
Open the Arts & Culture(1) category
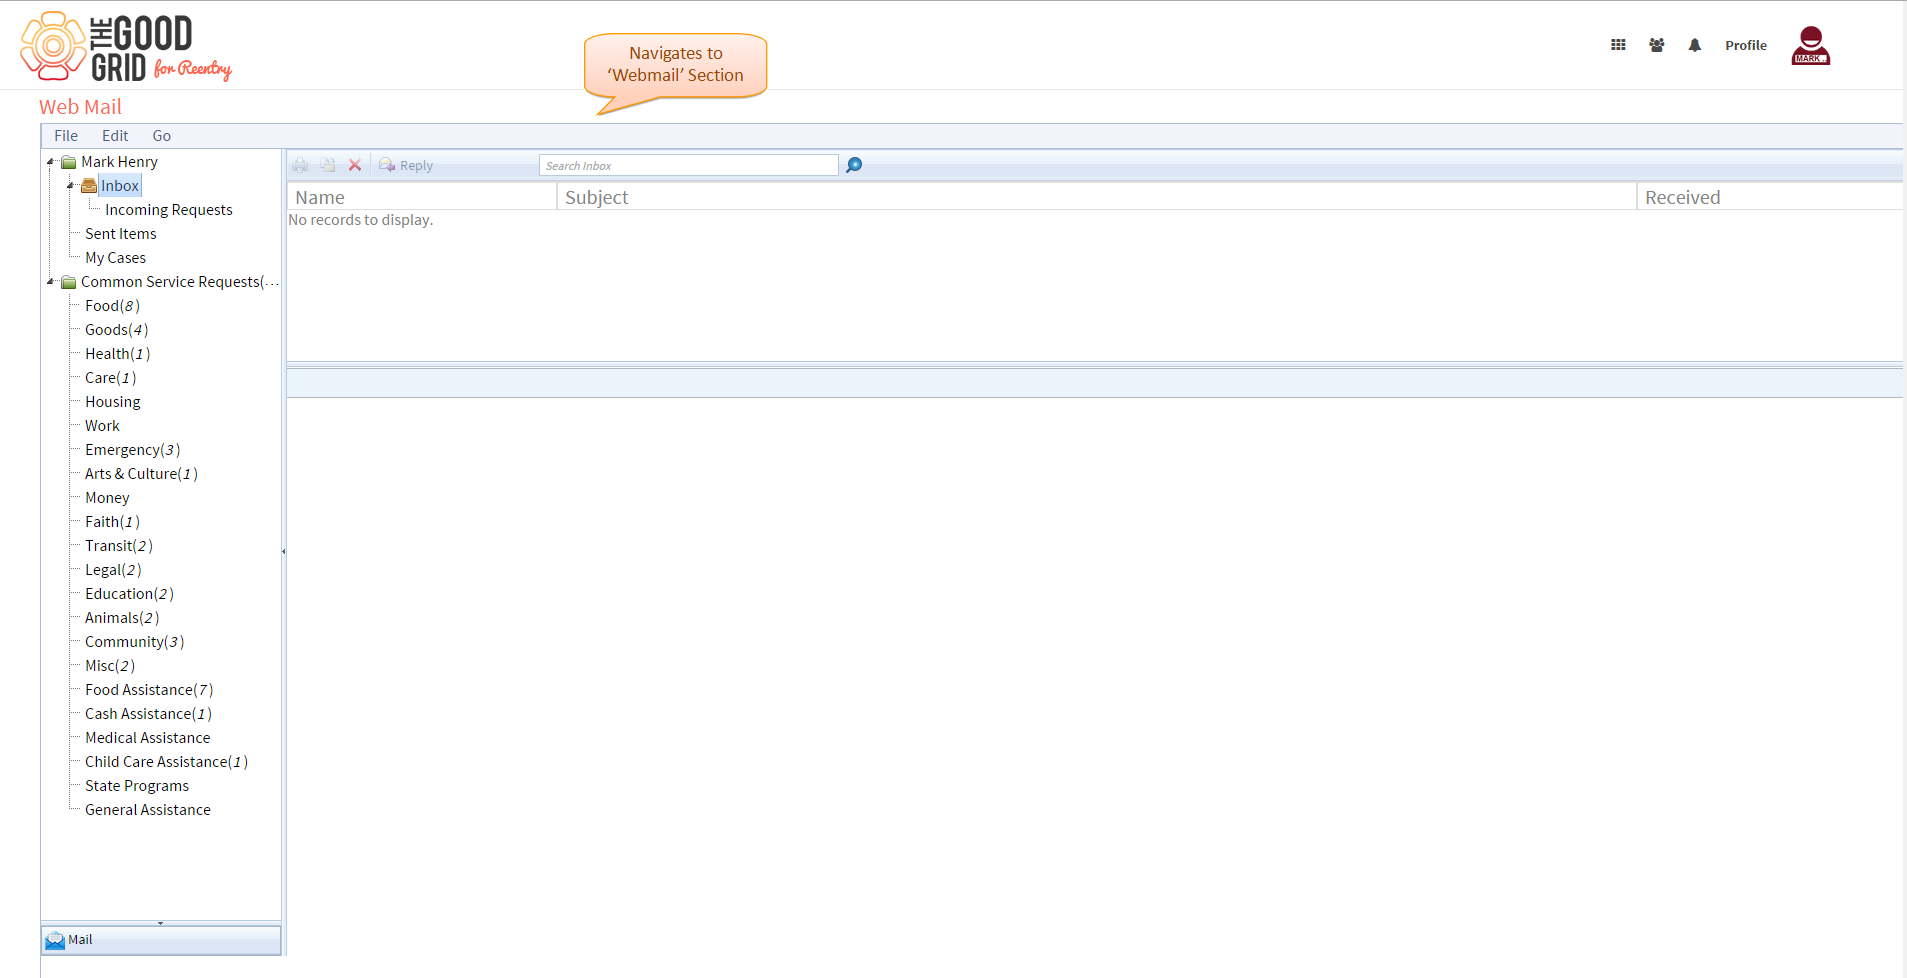(142, 474)
